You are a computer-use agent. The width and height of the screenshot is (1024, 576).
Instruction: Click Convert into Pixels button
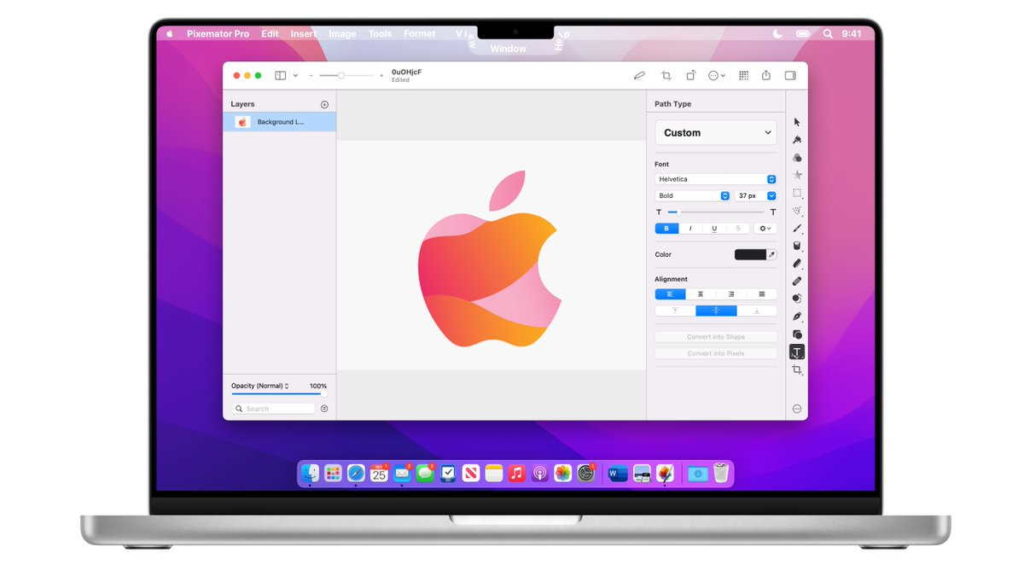click(716, 353)
